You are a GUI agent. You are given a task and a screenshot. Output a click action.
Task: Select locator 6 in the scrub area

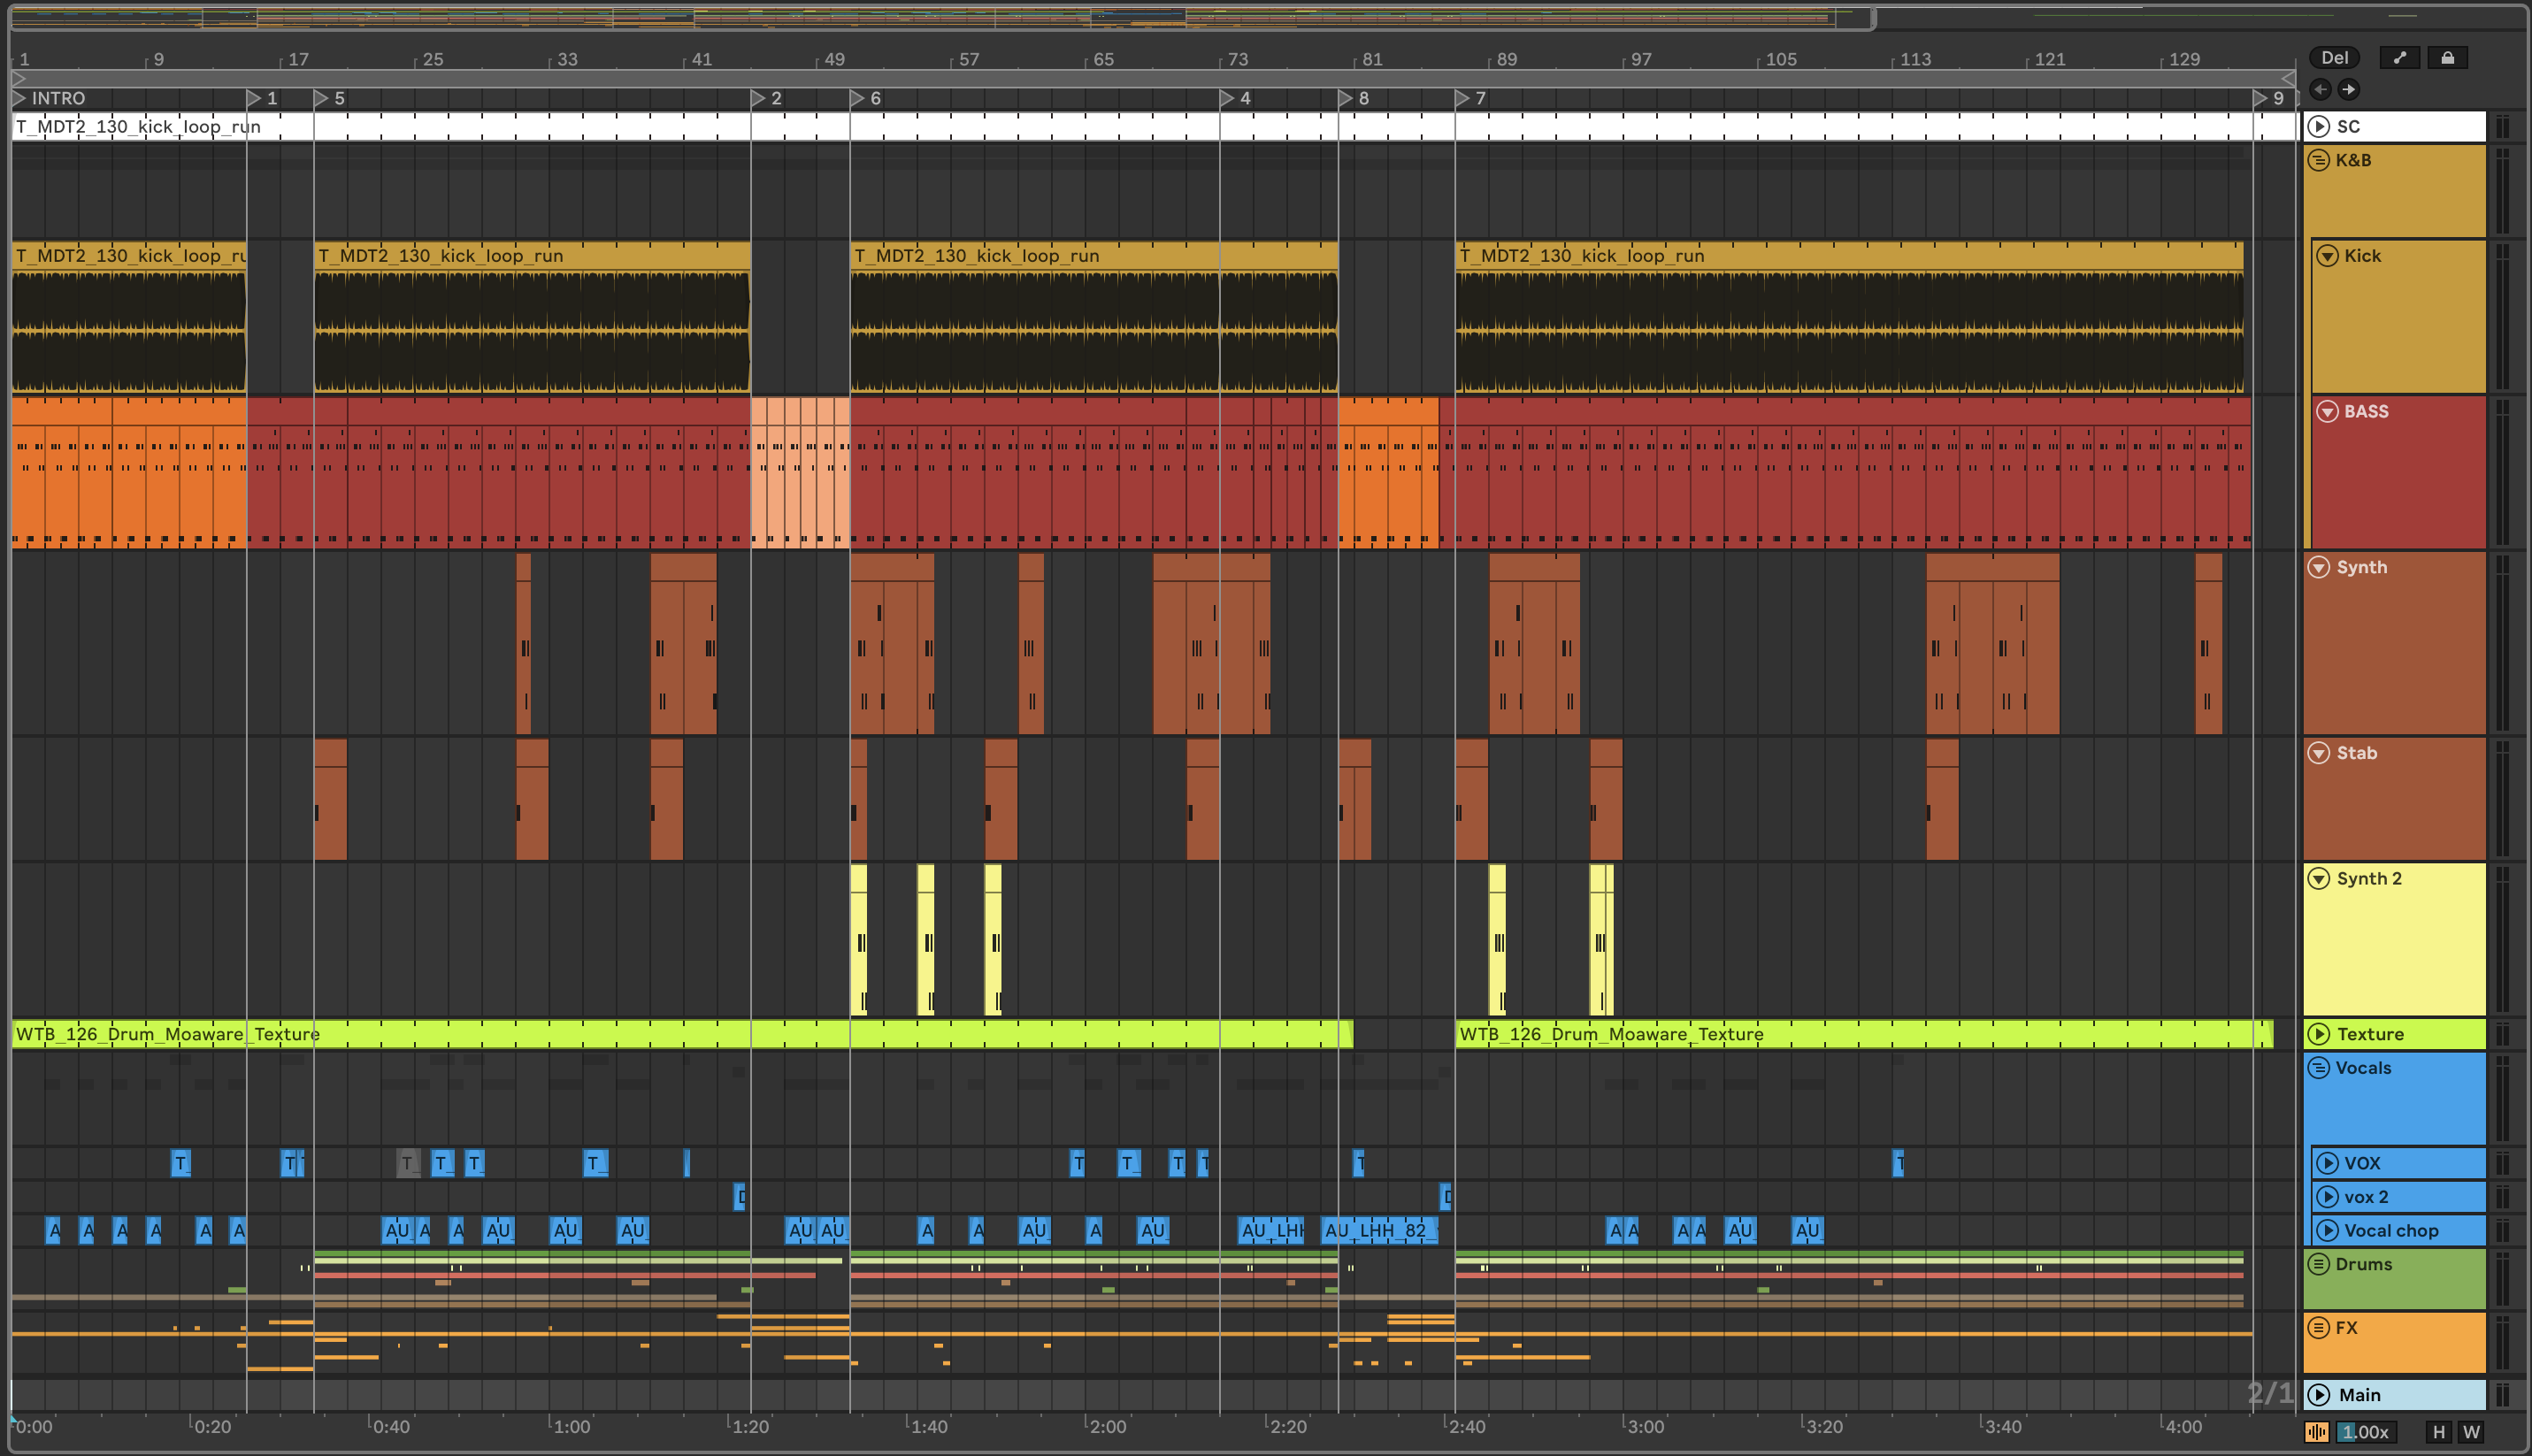[857, 98]
